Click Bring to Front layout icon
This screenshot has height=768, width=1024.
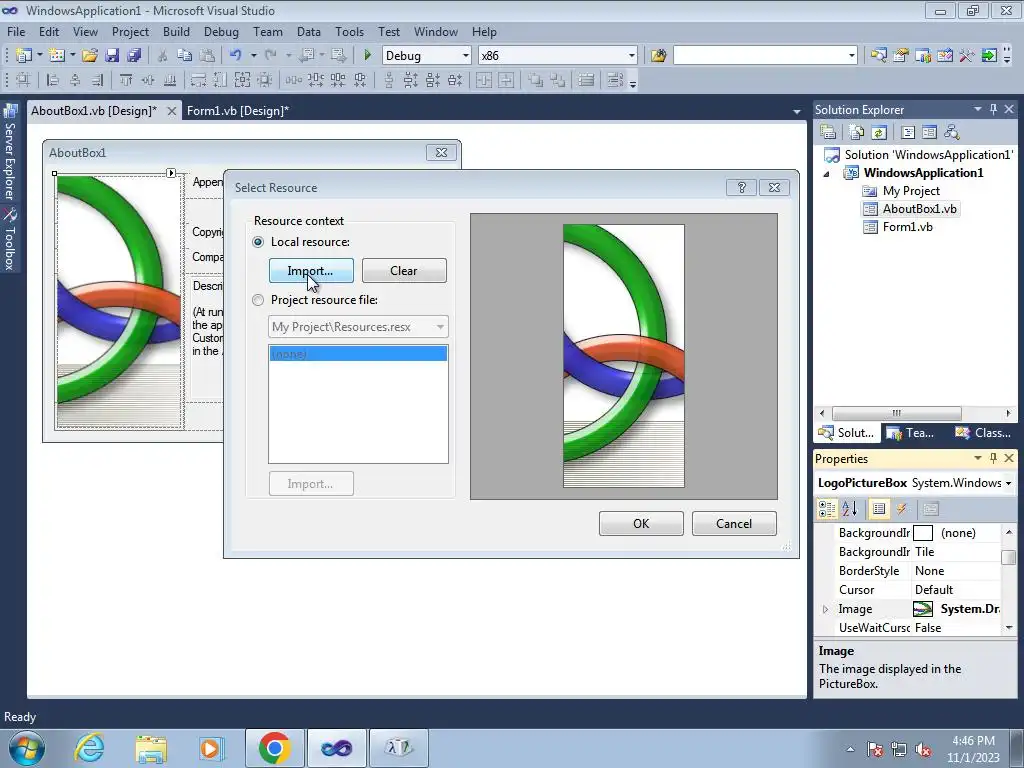point(536,80)
